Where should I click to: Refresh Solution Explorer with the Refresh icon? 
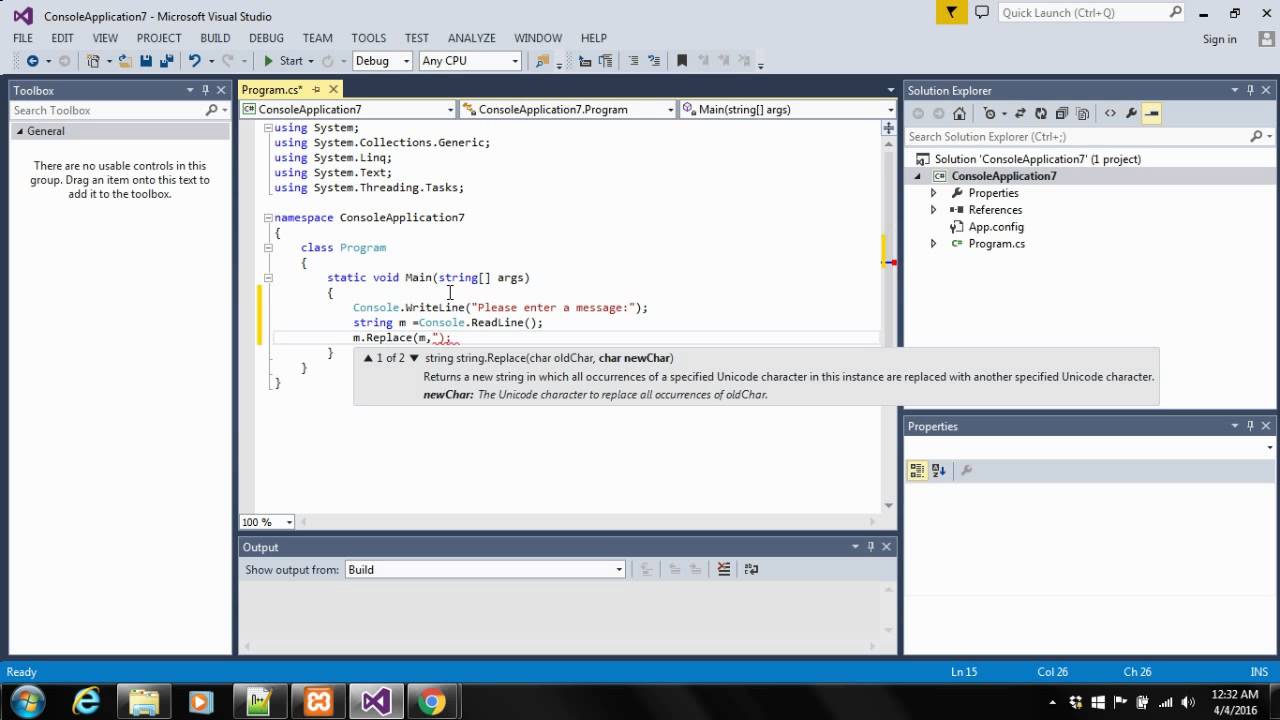(1041, 113)
